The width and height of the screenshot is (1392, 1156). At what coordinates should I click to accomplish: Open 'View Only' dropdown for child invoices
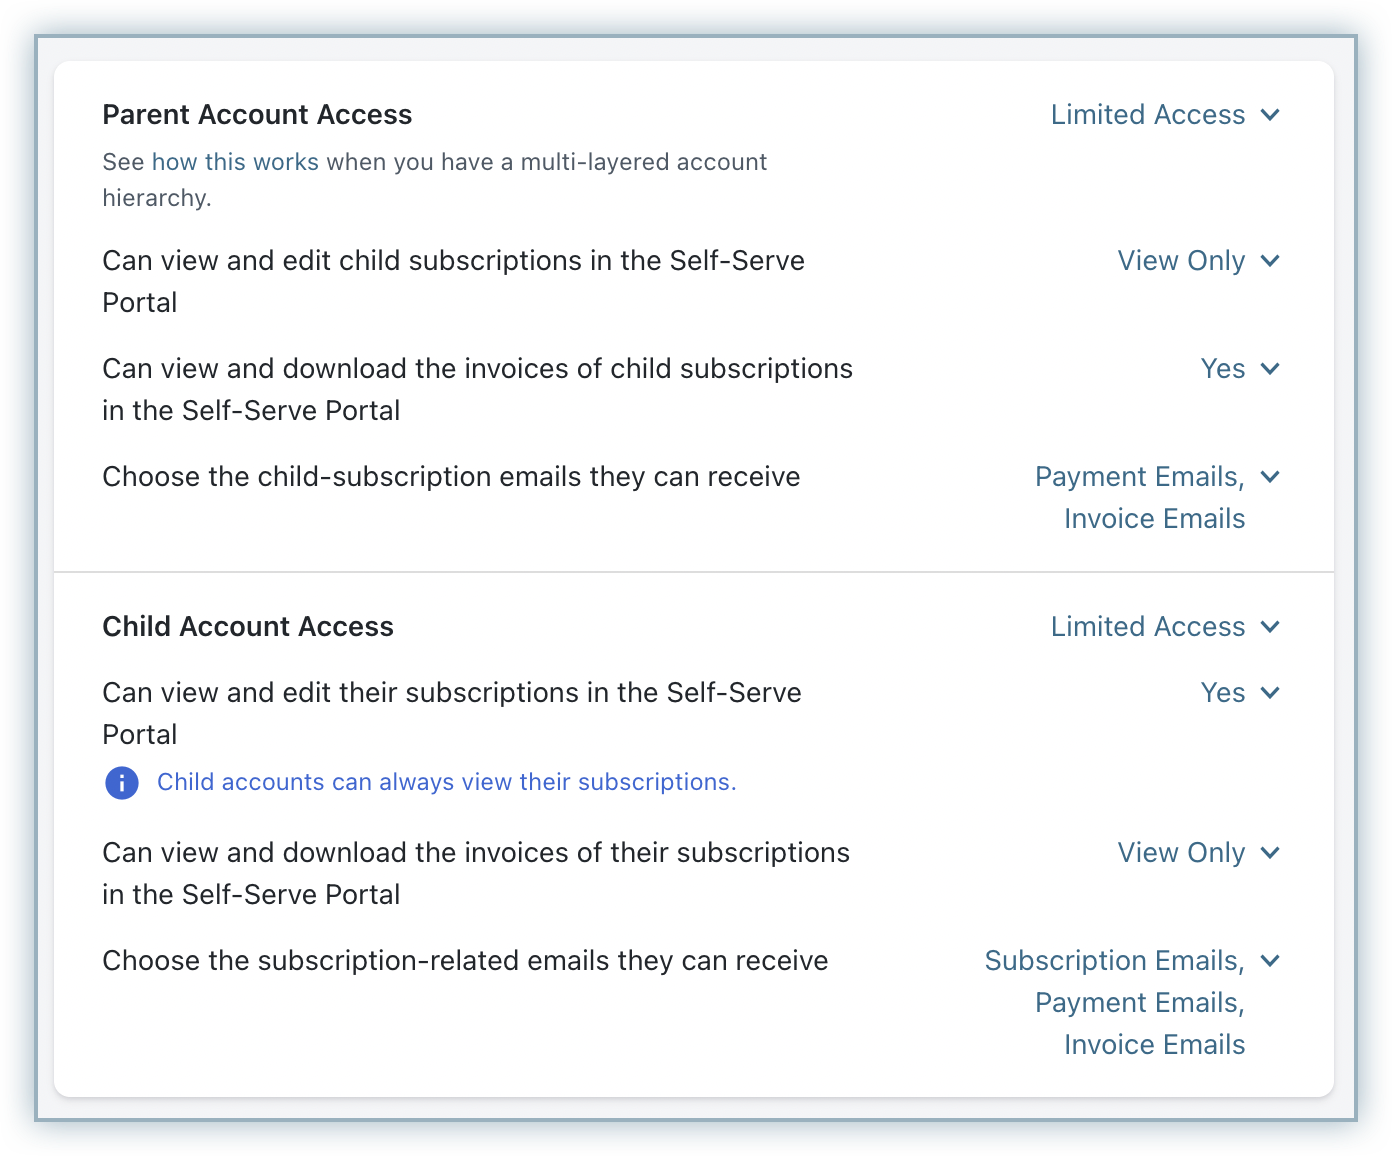point(1180,853)
